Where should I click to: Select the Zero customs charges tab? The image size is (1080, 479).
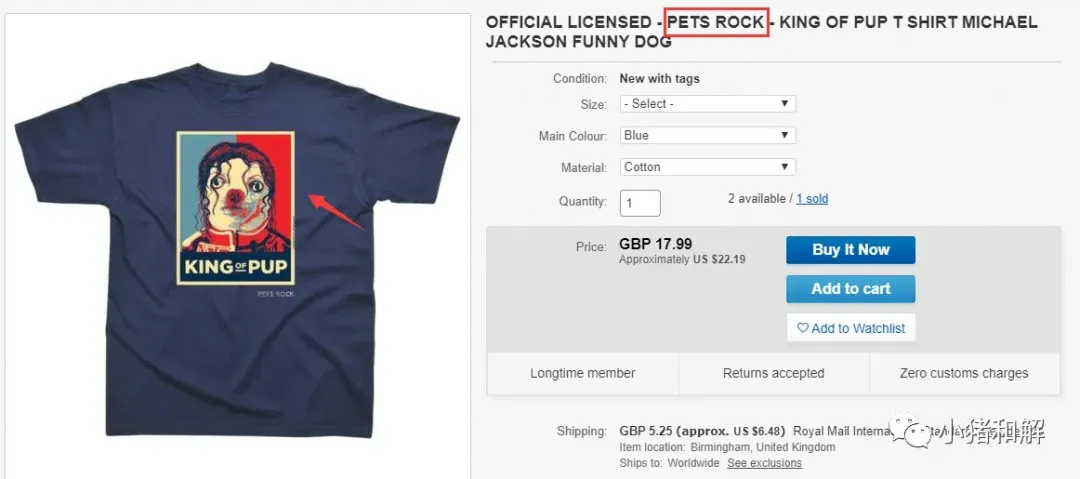coord(964,374)
